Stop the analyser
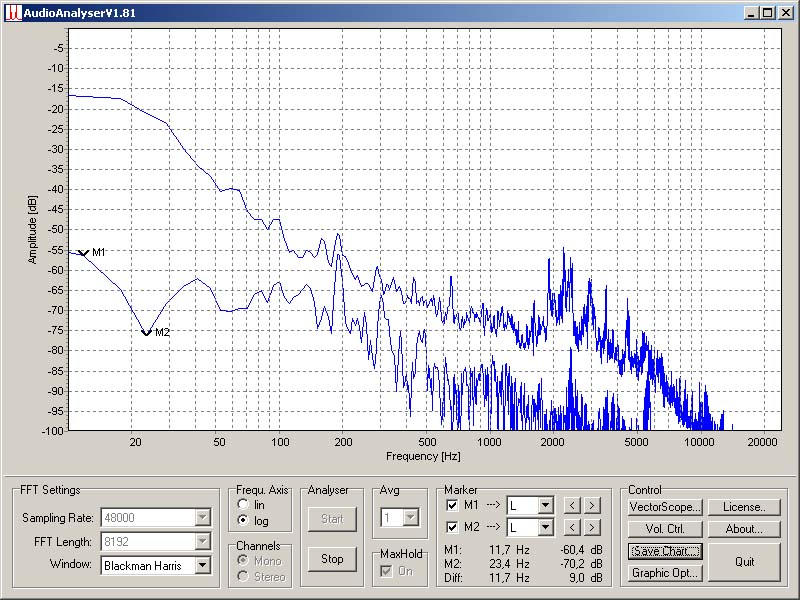 point(332,559)
